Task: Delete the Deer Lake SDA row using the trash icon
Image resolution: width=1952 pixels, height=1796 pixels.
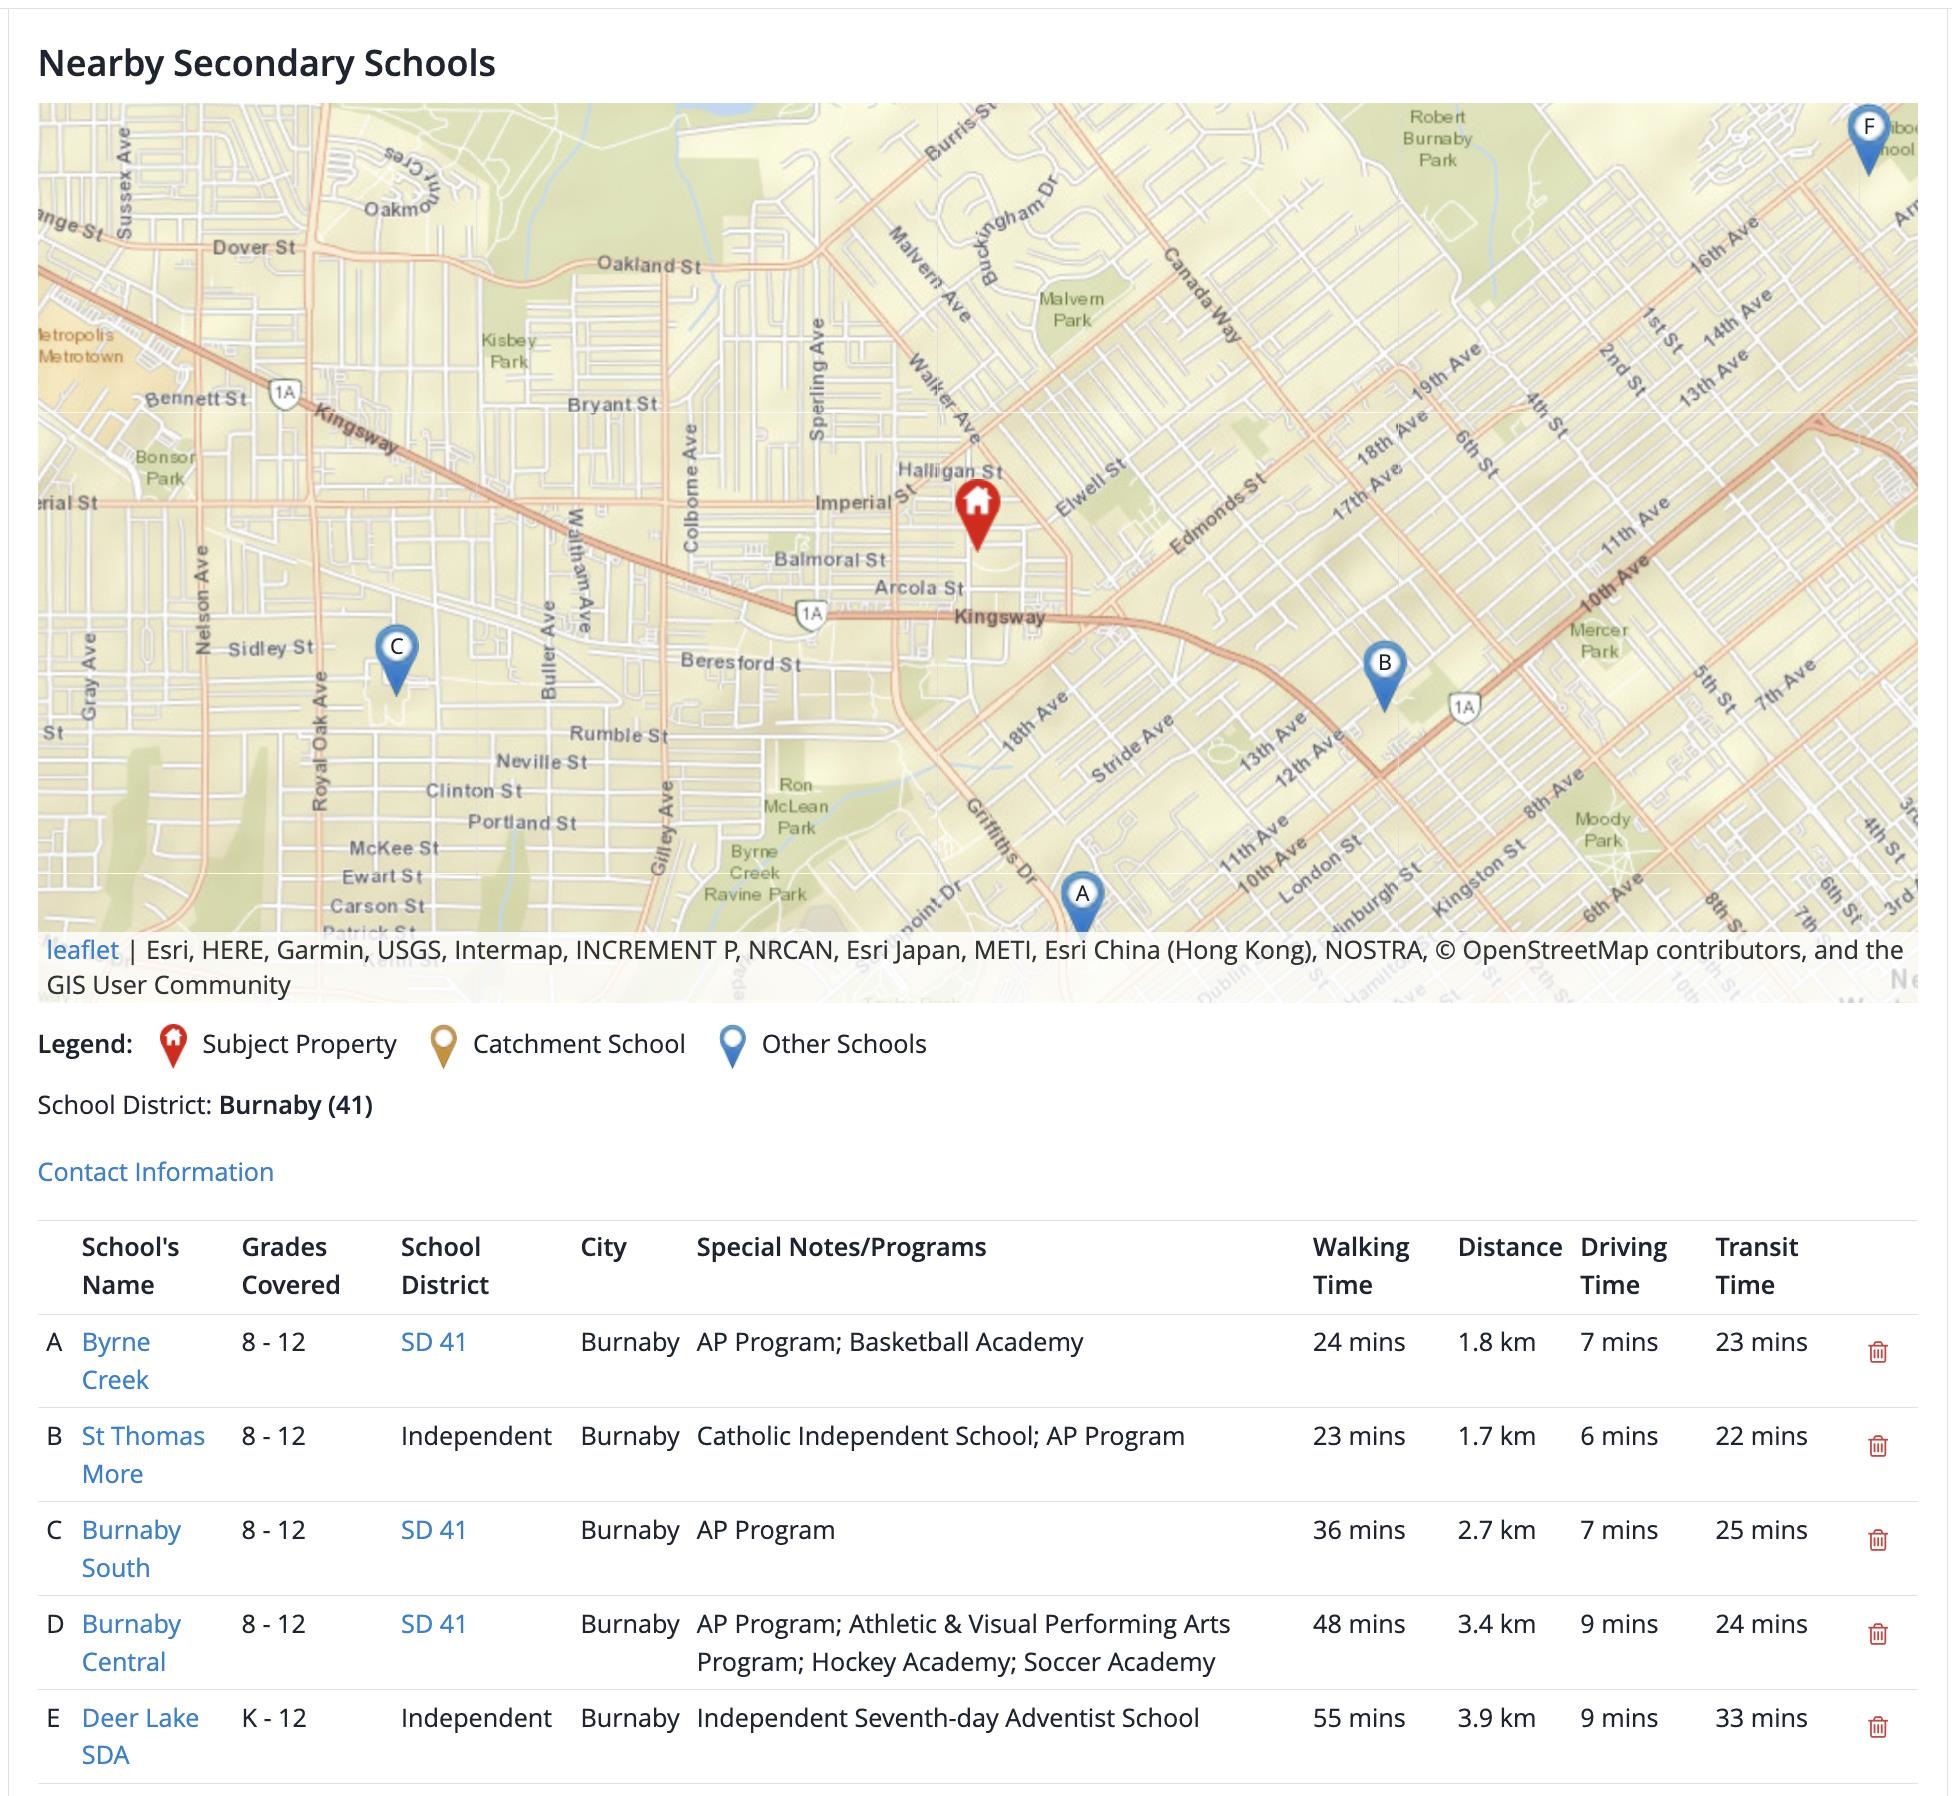Action: 1877,1727
